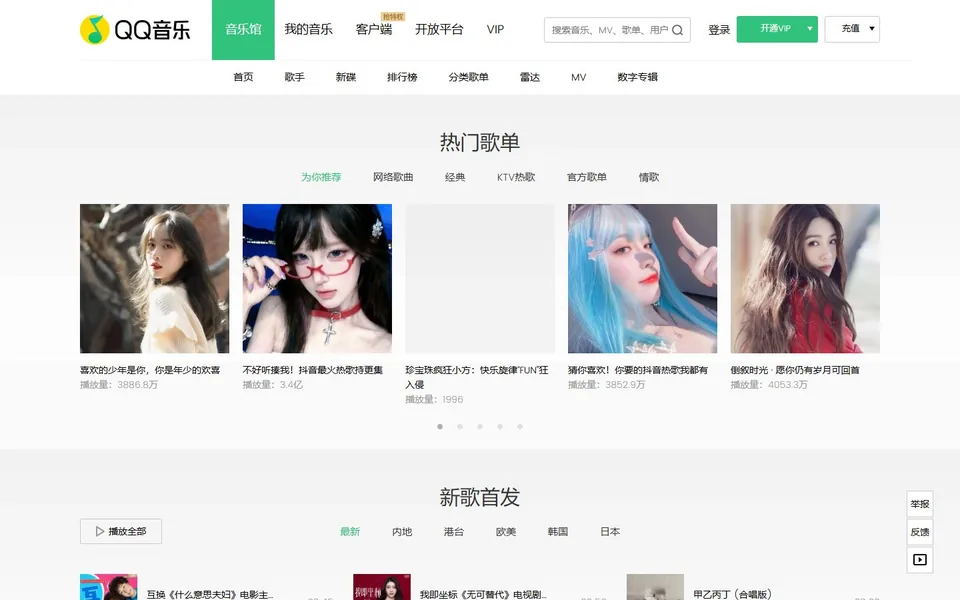
Task: Click the 甲乙丙丁 song cover thumbnail
Action: (x=655, y=587)
